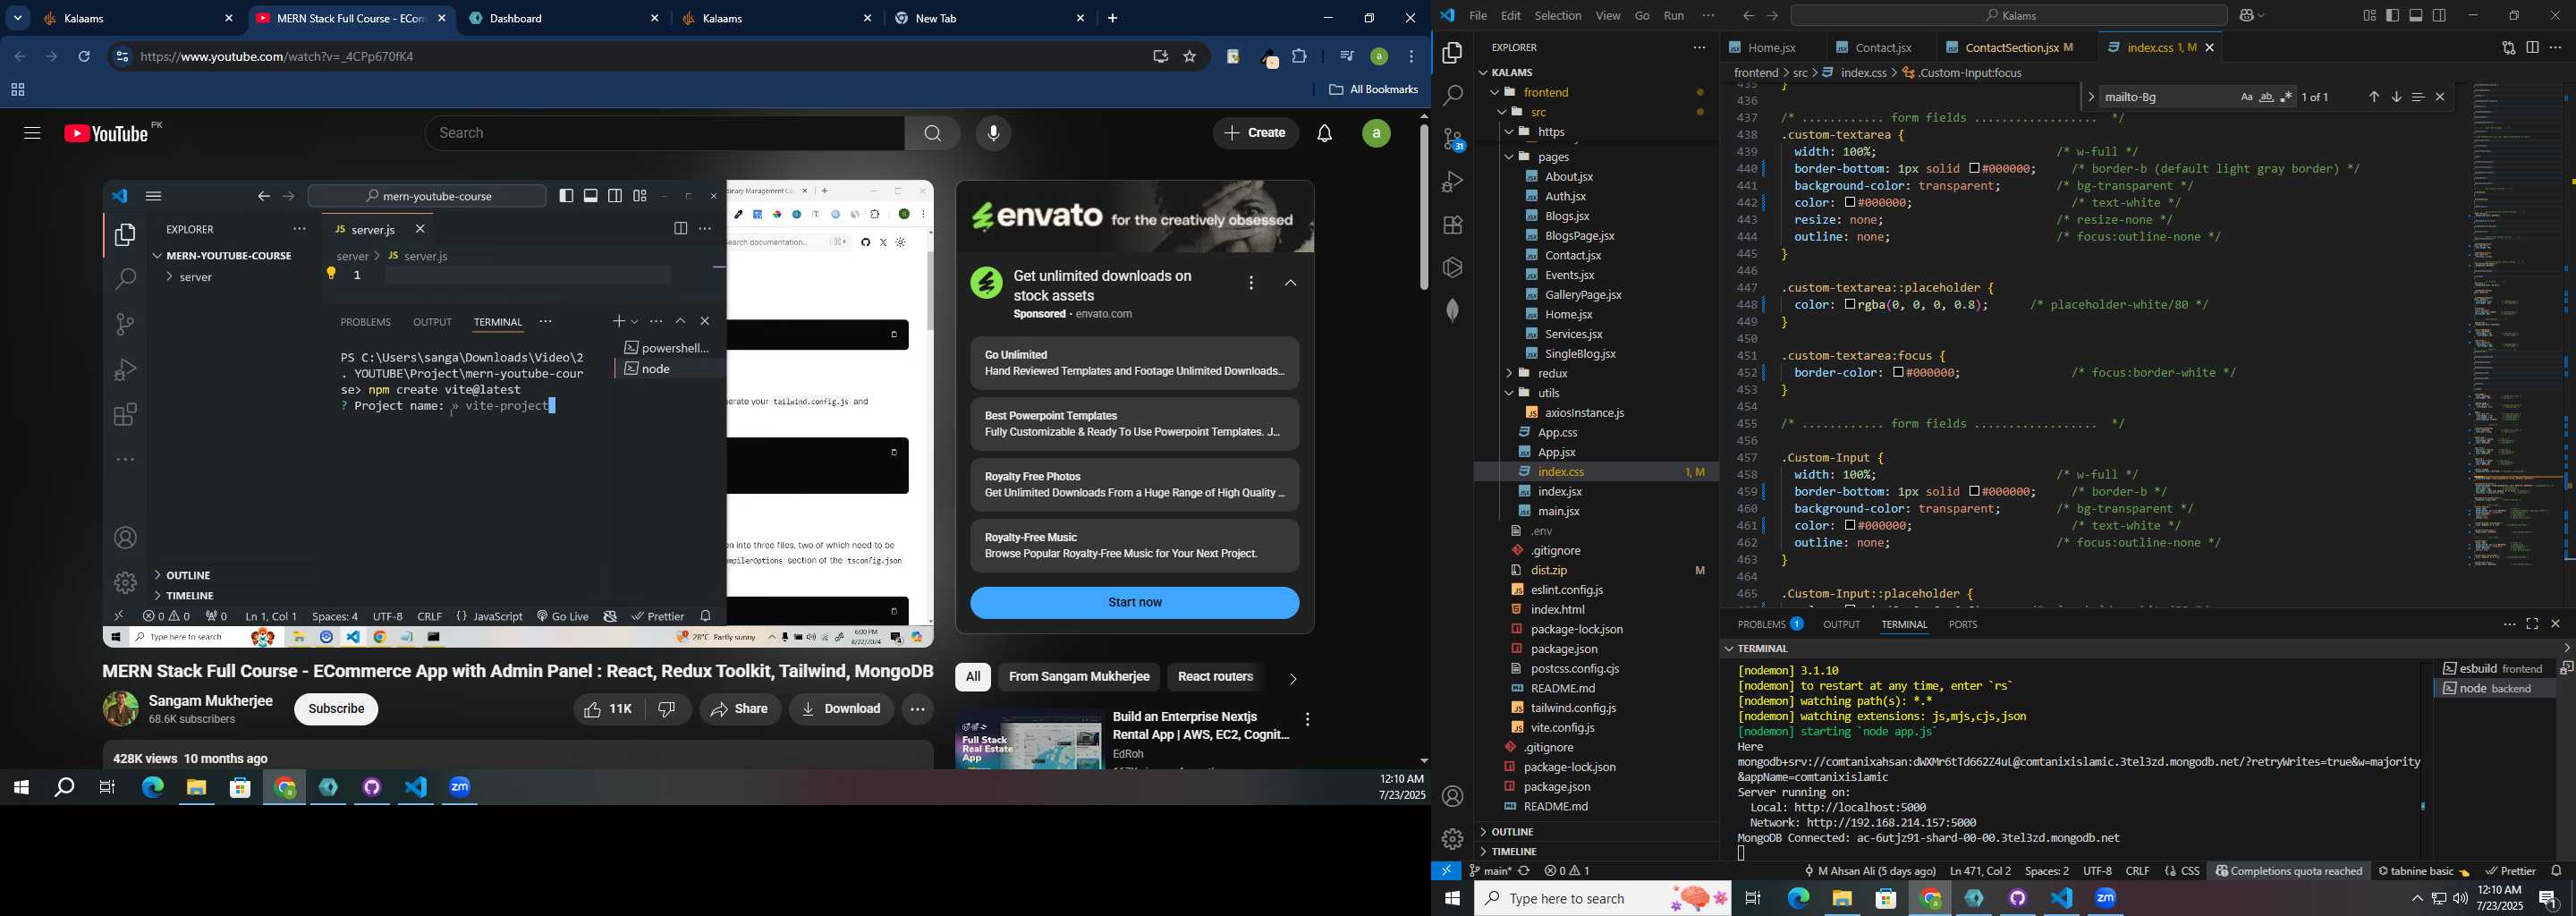The width and height of the screenshot is (2576, 916).
Task: Open Run menu in VS Code
Action: [1674, 16]
